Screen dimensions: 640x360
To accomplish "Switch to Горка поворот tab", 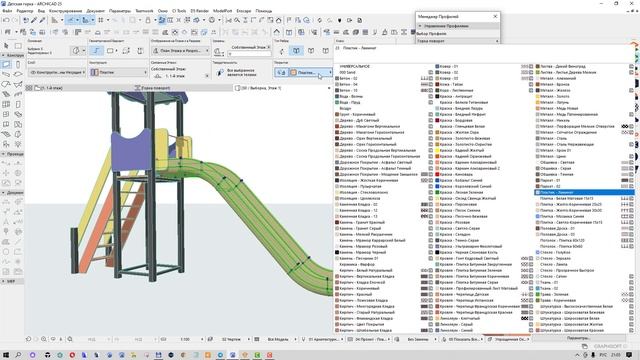I will point(153,88).
